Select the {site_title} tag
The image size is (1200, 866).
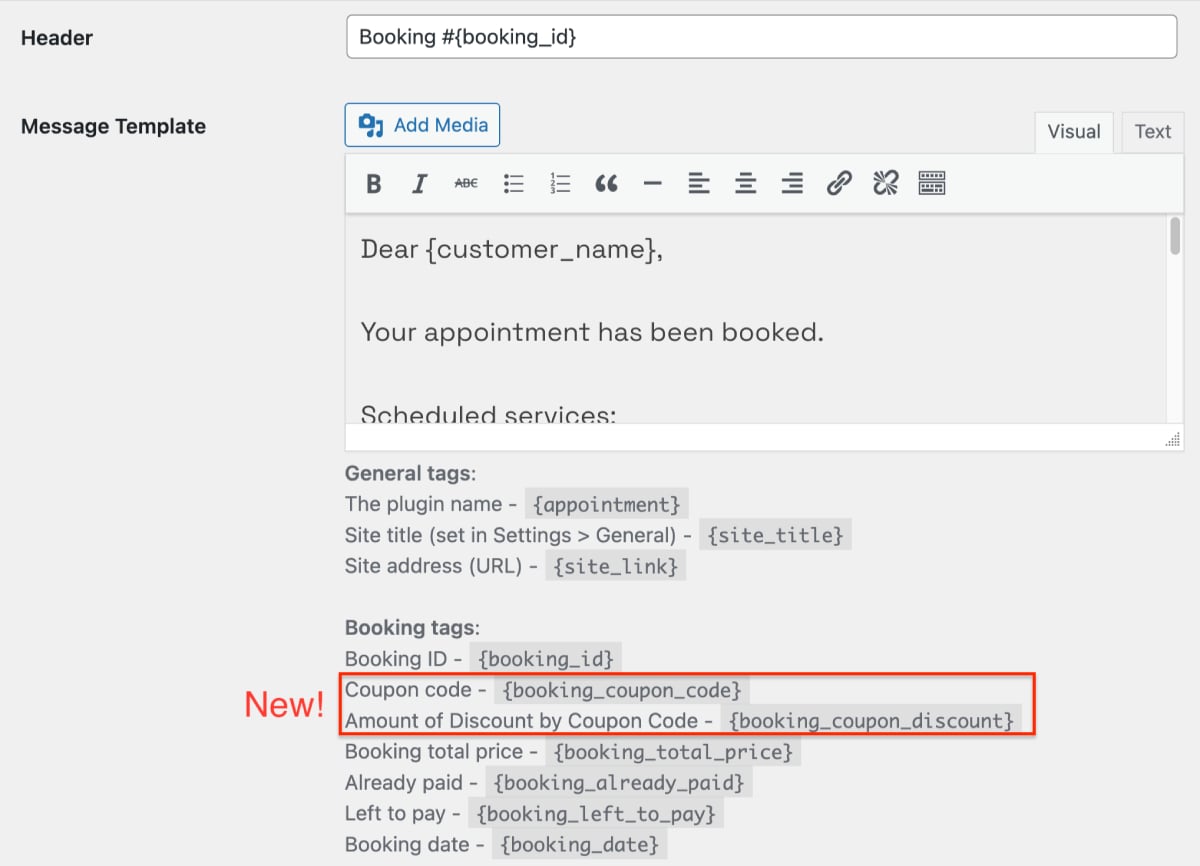point(776,535)
